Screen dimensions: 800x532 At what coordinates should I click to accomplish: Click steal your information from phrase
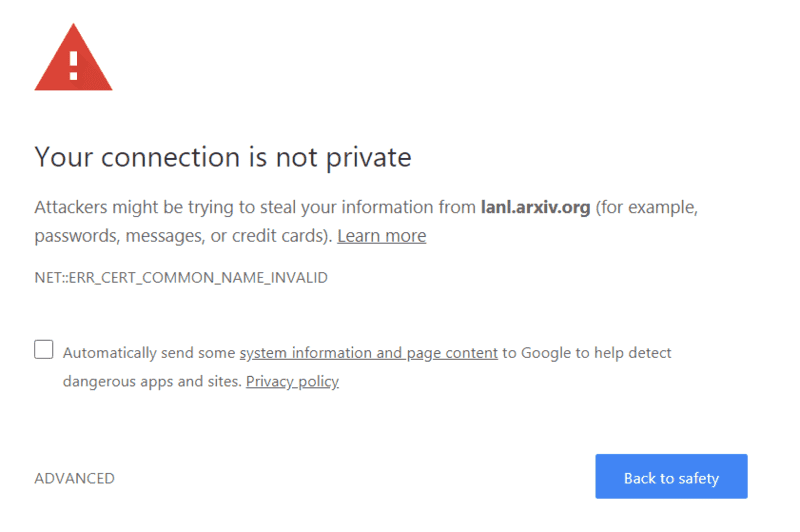tap(368, 207)
